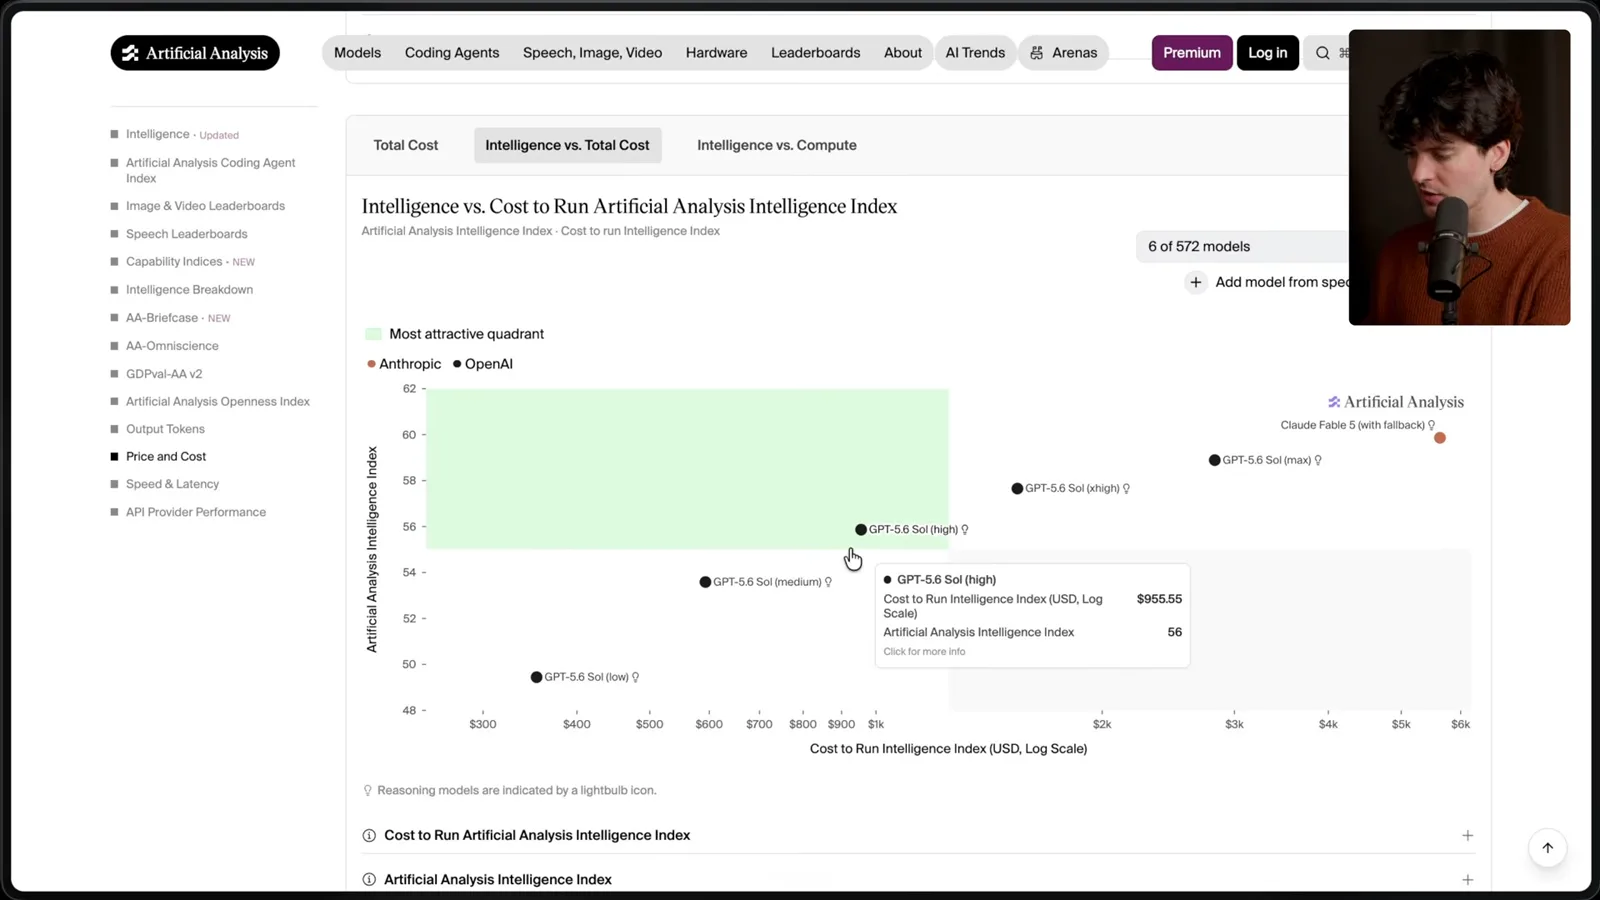This screenshot has width=1600, height=900.
Task: Switch to Intelligence vs. Compute tab
Action: [x=777, y=145]
